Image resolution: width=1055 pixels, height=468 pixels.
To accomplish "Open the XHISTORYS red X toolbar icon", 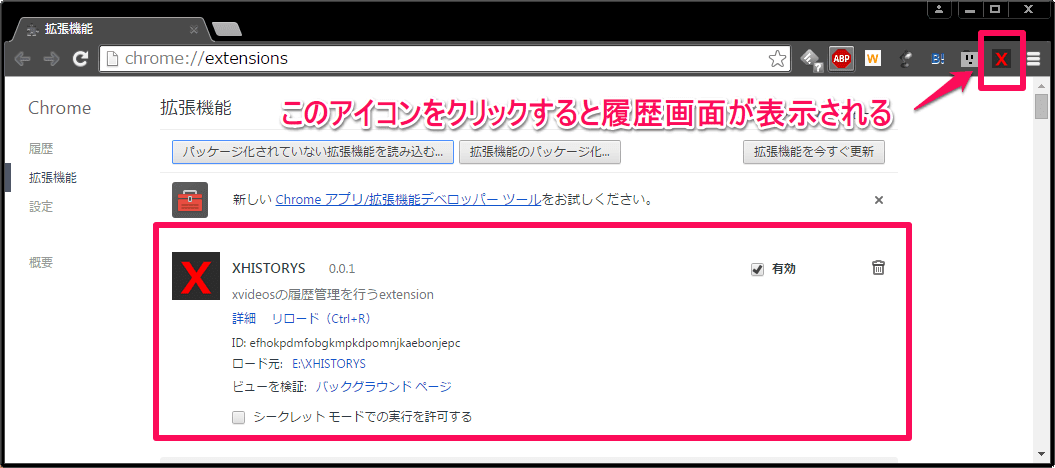I will tap(1001, 59).
